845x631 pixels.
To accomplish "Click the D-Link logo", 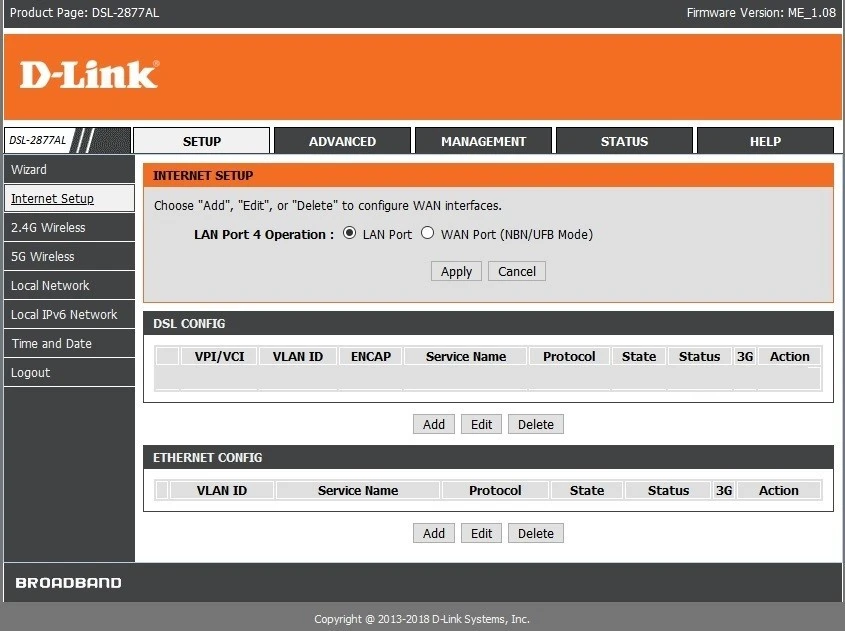I will [x=89, y=74].
